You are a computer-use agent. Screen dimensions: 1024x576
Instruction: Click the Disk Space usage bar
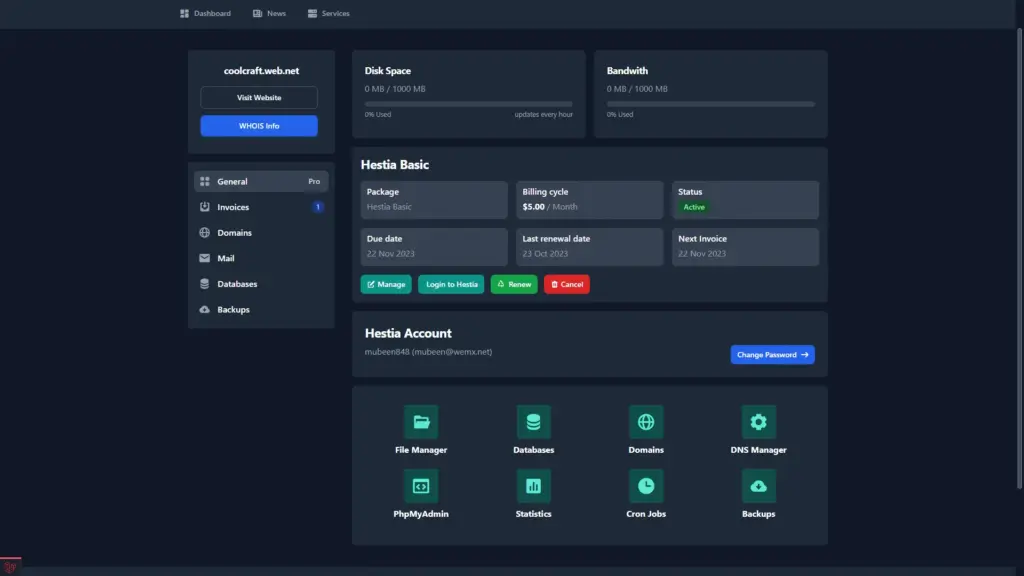[468, 104]
